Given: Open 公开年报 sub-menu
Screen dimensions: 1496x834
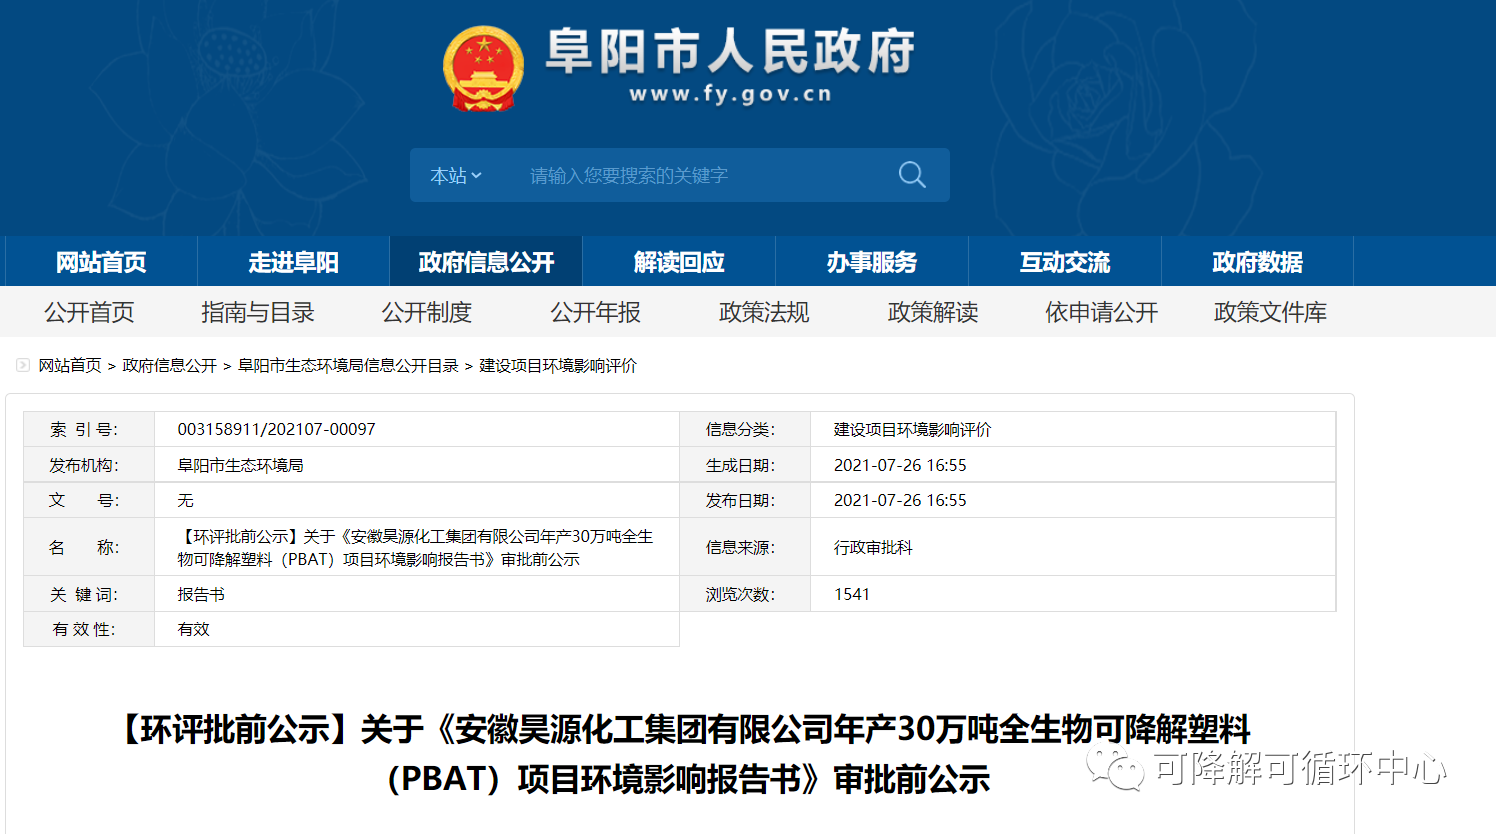Looking at the screenshot, I should tap(595, 312).
